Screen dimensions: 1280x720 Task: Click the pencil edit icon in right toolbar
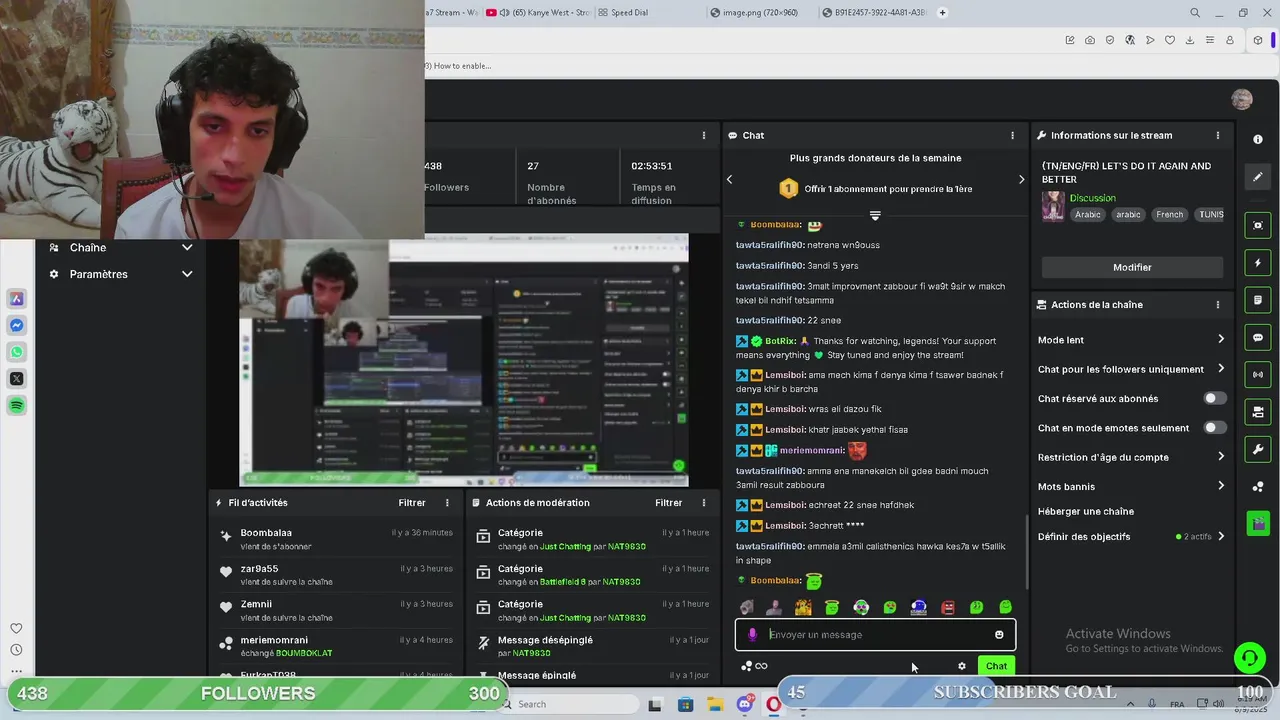pos(1258,177)
